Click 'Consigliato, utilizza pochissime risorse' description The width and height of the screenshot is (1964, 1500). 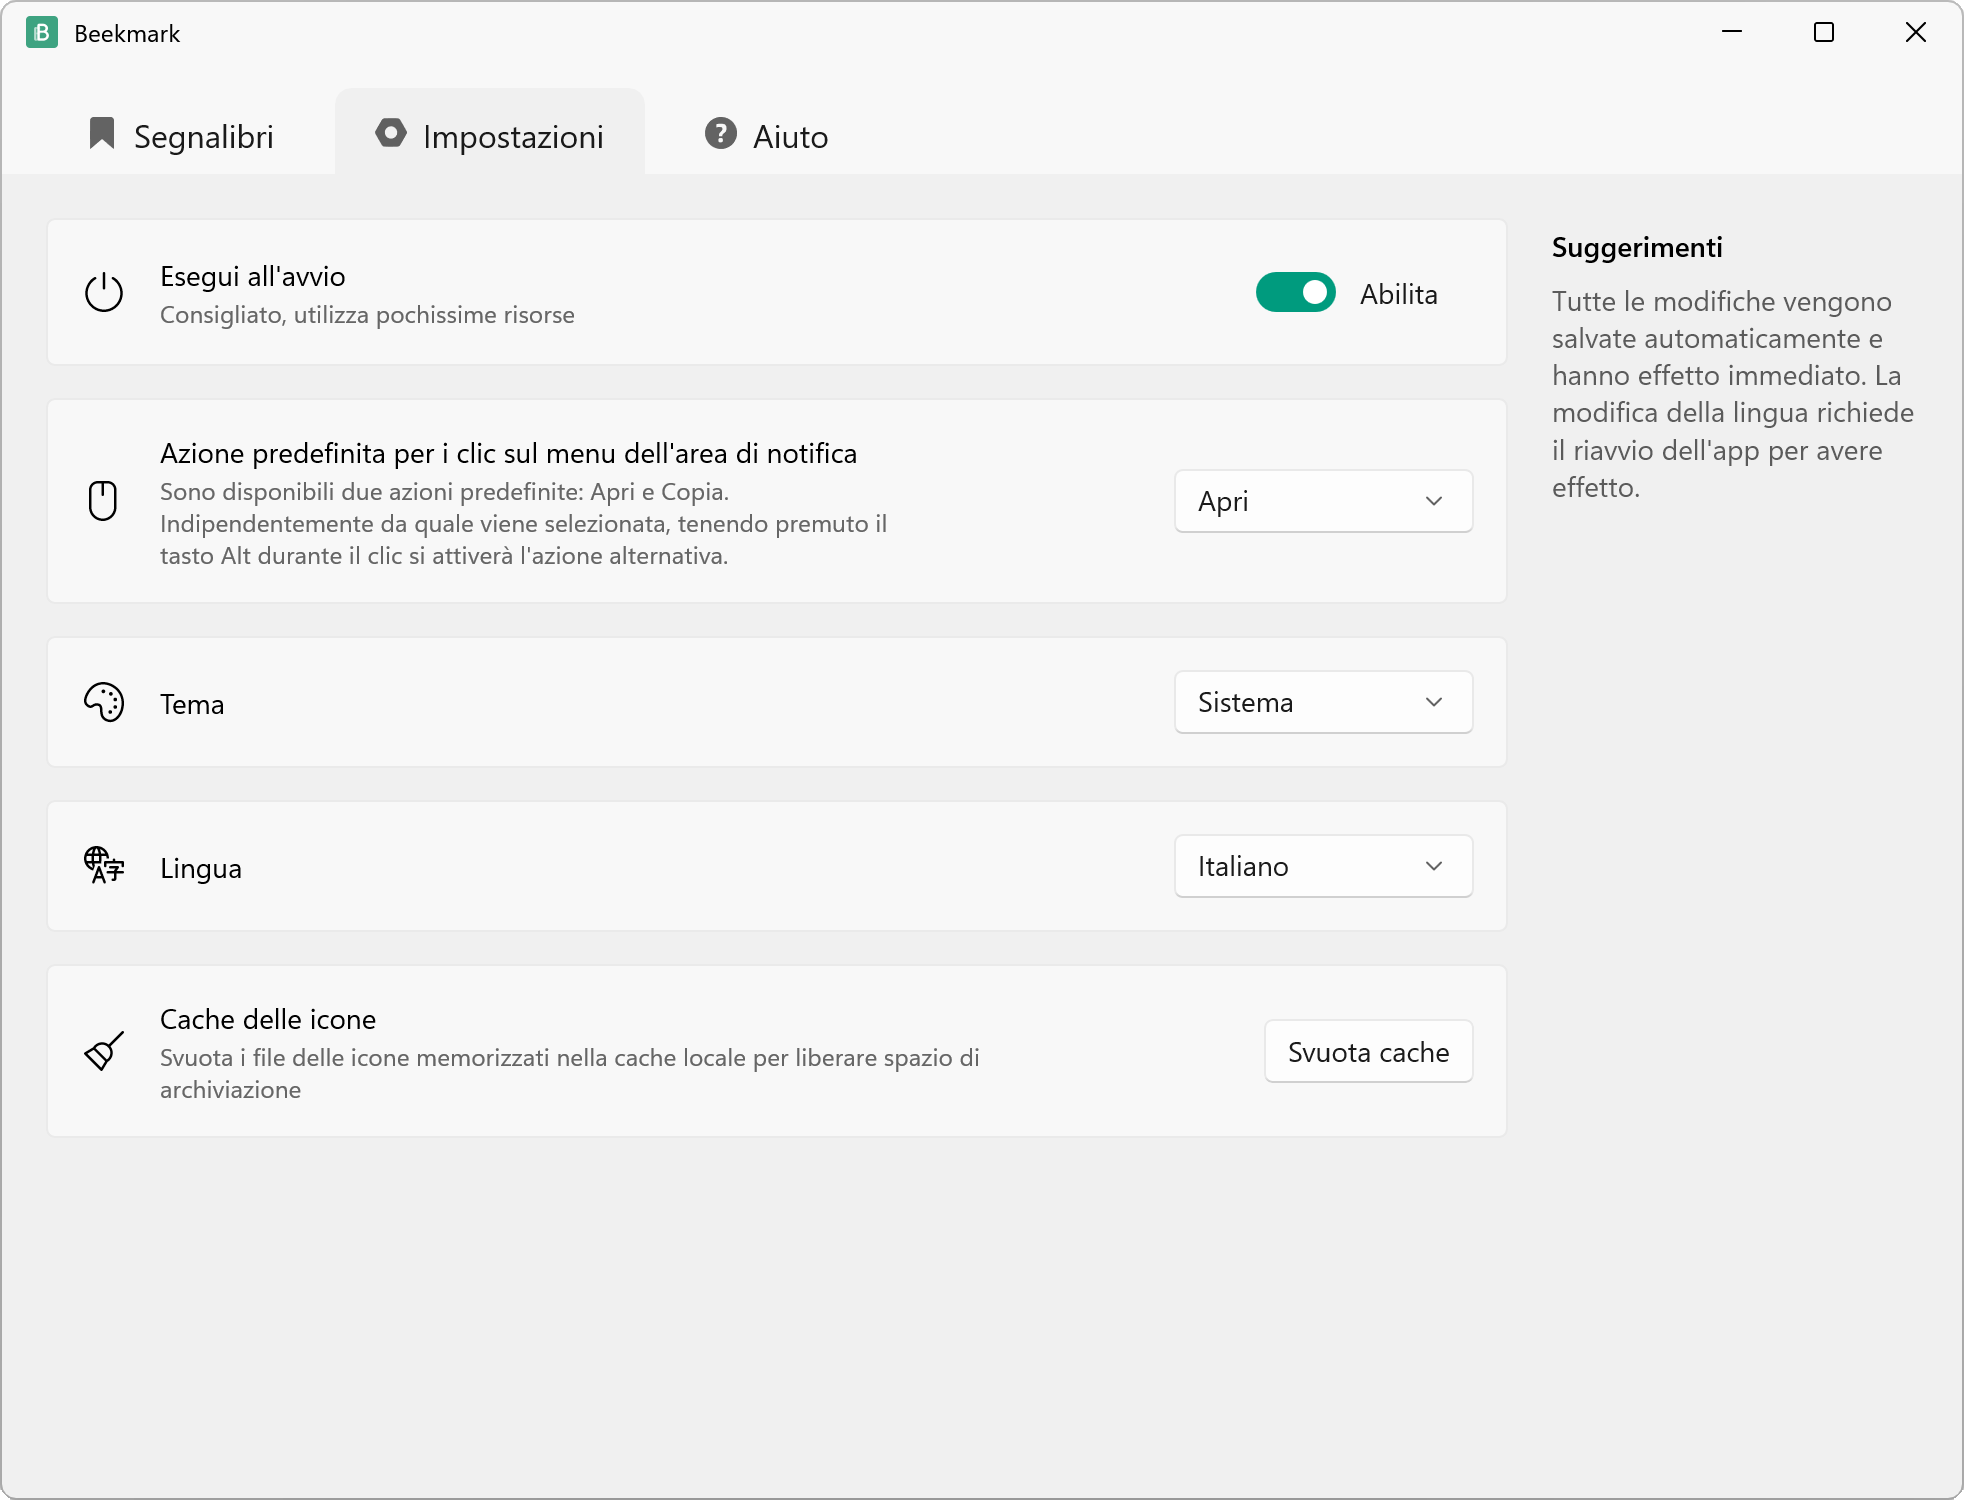(x=367, y=315)
